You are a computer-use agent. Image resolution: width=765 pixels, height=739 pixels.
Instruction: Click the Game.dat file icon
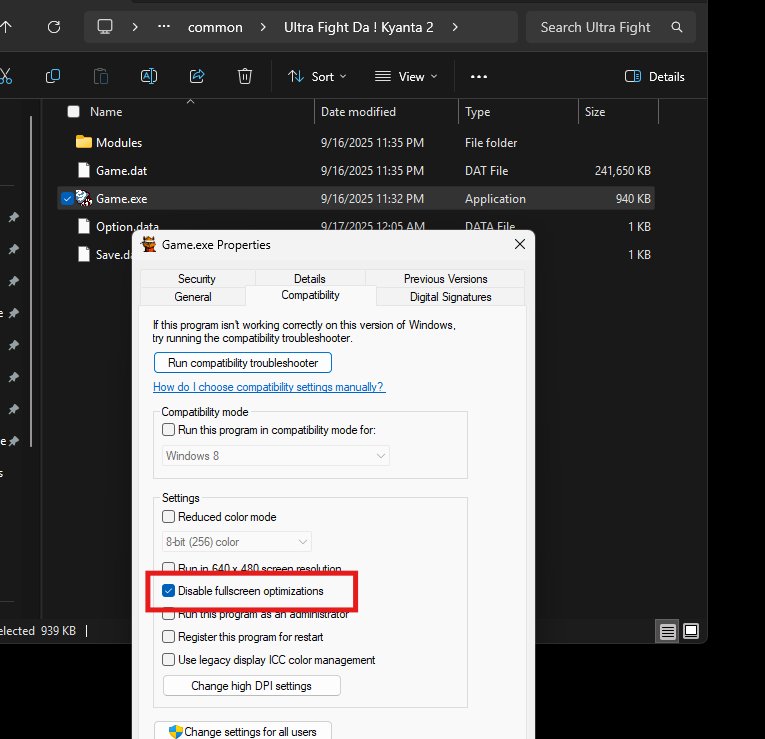click(84, 170)
